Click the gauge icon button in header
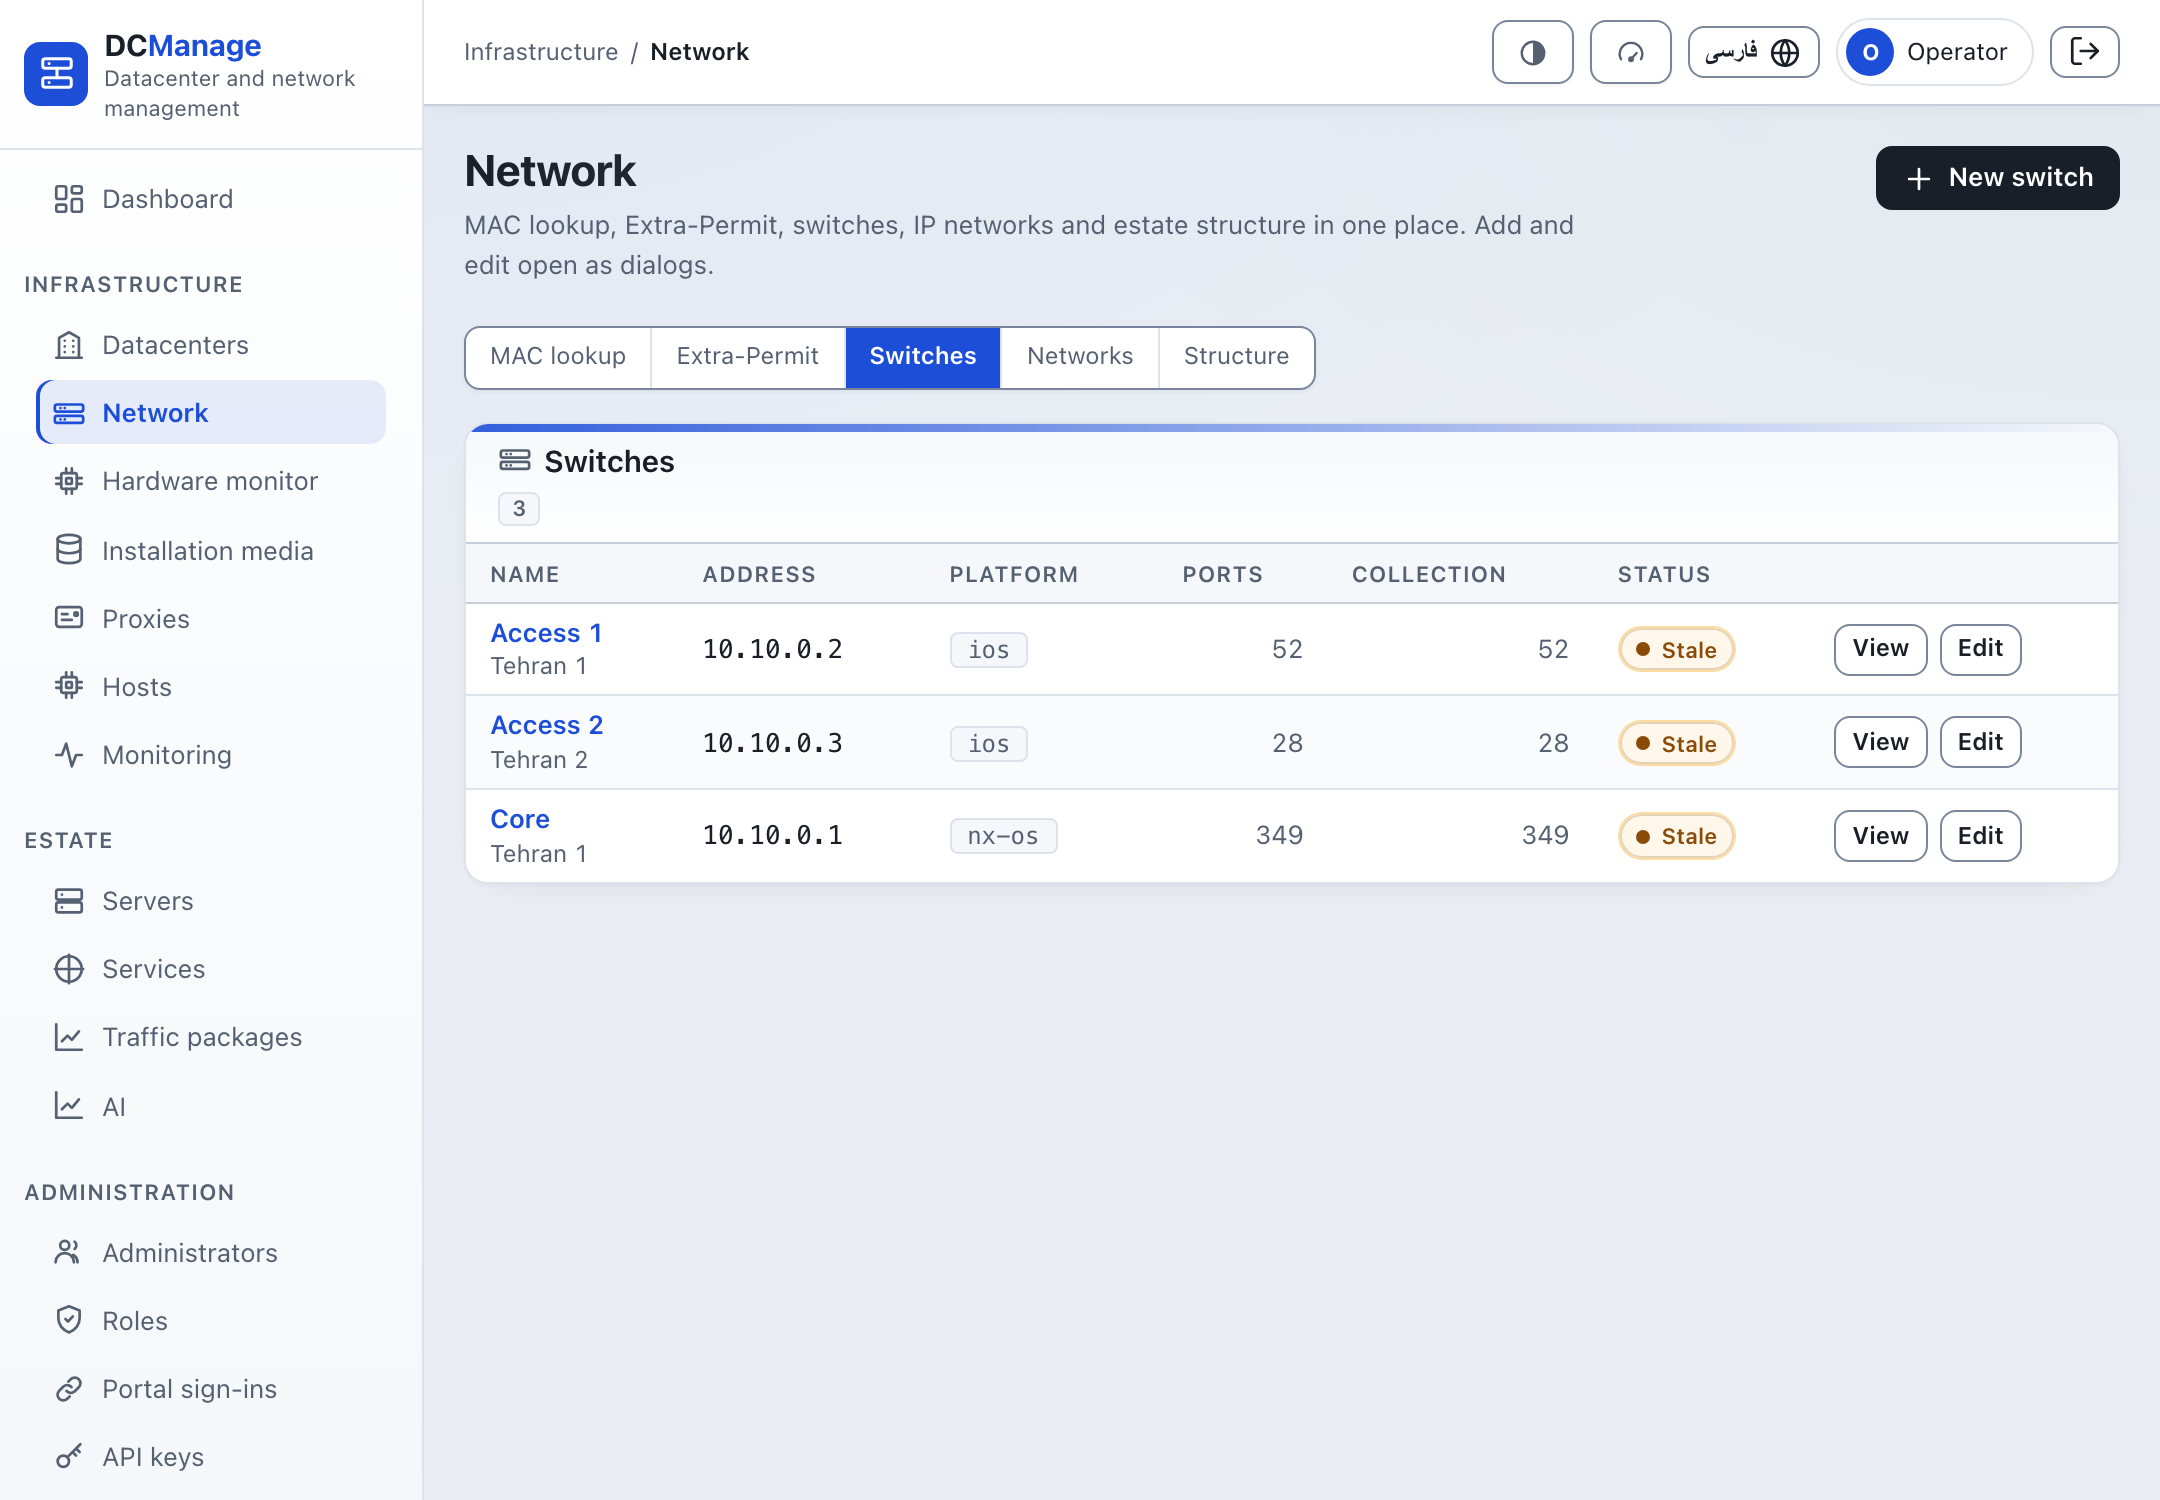This screenshot has width=2160, height=1500. (x=1630, y=52)
